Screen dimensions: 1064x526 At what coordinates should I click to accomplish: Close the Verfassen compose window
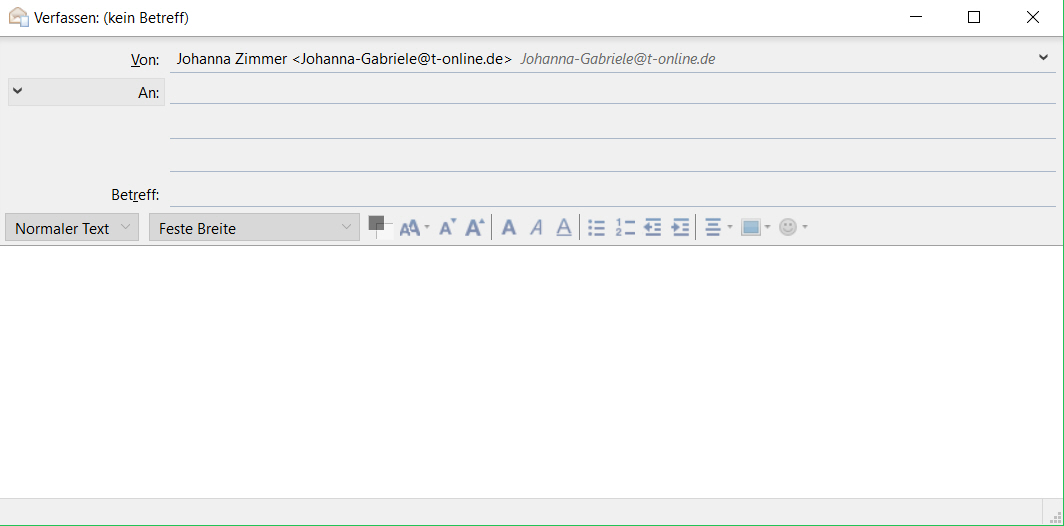1033,17
